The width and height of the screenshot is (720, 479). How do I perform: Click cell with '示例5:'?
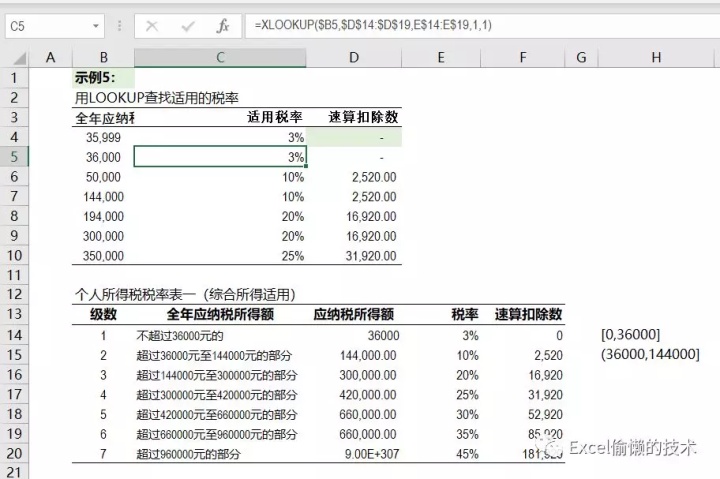coord(103,78)
